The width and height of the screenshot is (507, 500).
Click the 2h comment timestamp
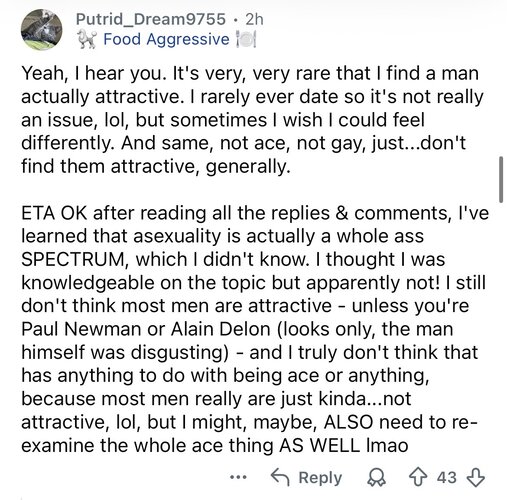254,19
